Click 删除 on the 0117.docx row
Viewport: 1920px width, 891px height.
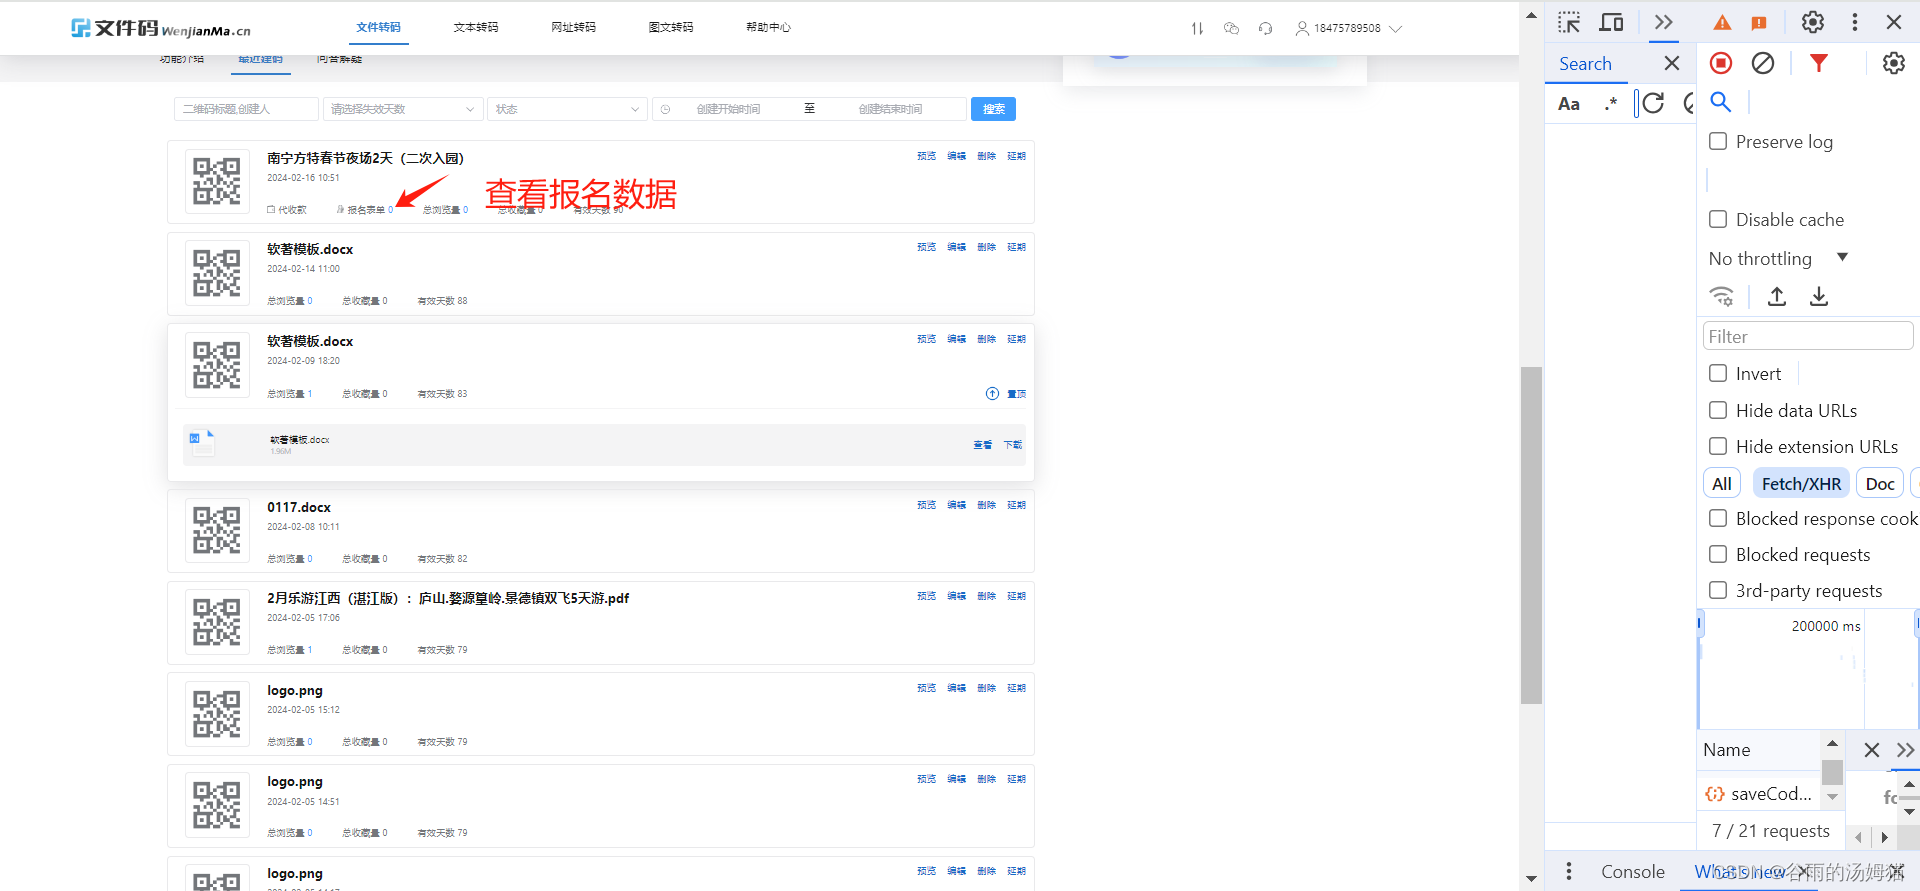986,505
